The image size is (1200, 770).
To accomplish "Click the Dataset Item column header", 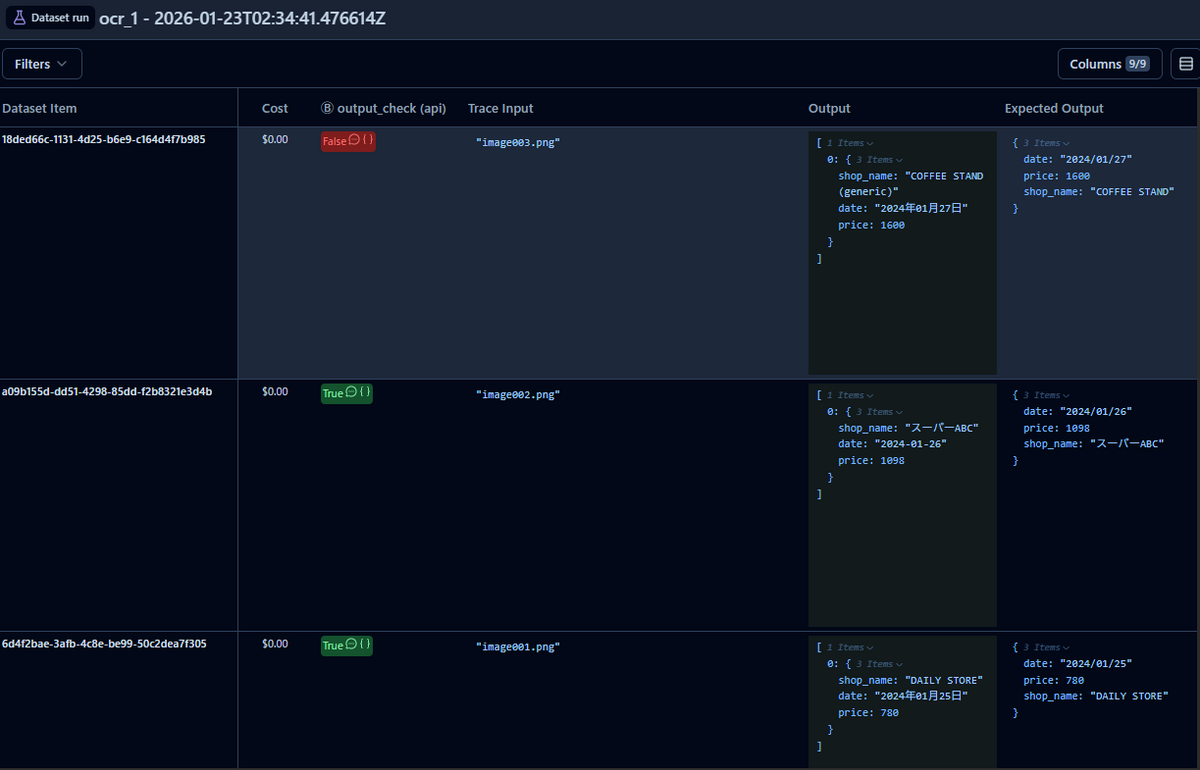I will 40,108.
